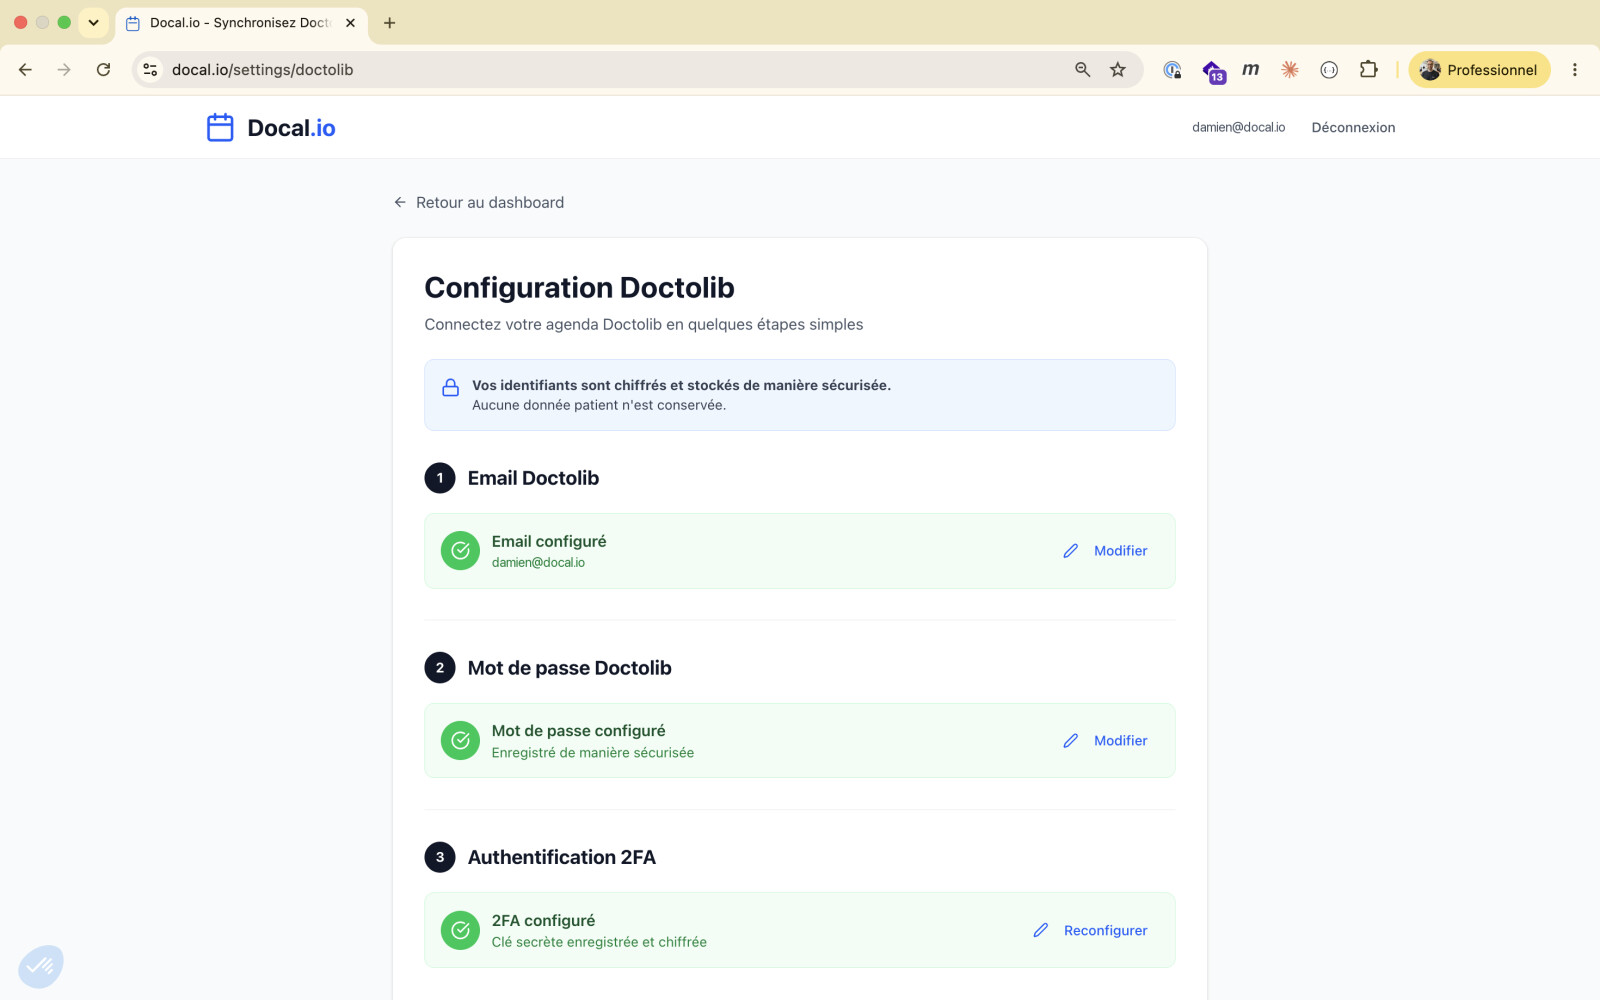Click Retour au dashboard link
Image resolution: width=1600 pixels, height=1000 pixels.
(x=490, y=202)
